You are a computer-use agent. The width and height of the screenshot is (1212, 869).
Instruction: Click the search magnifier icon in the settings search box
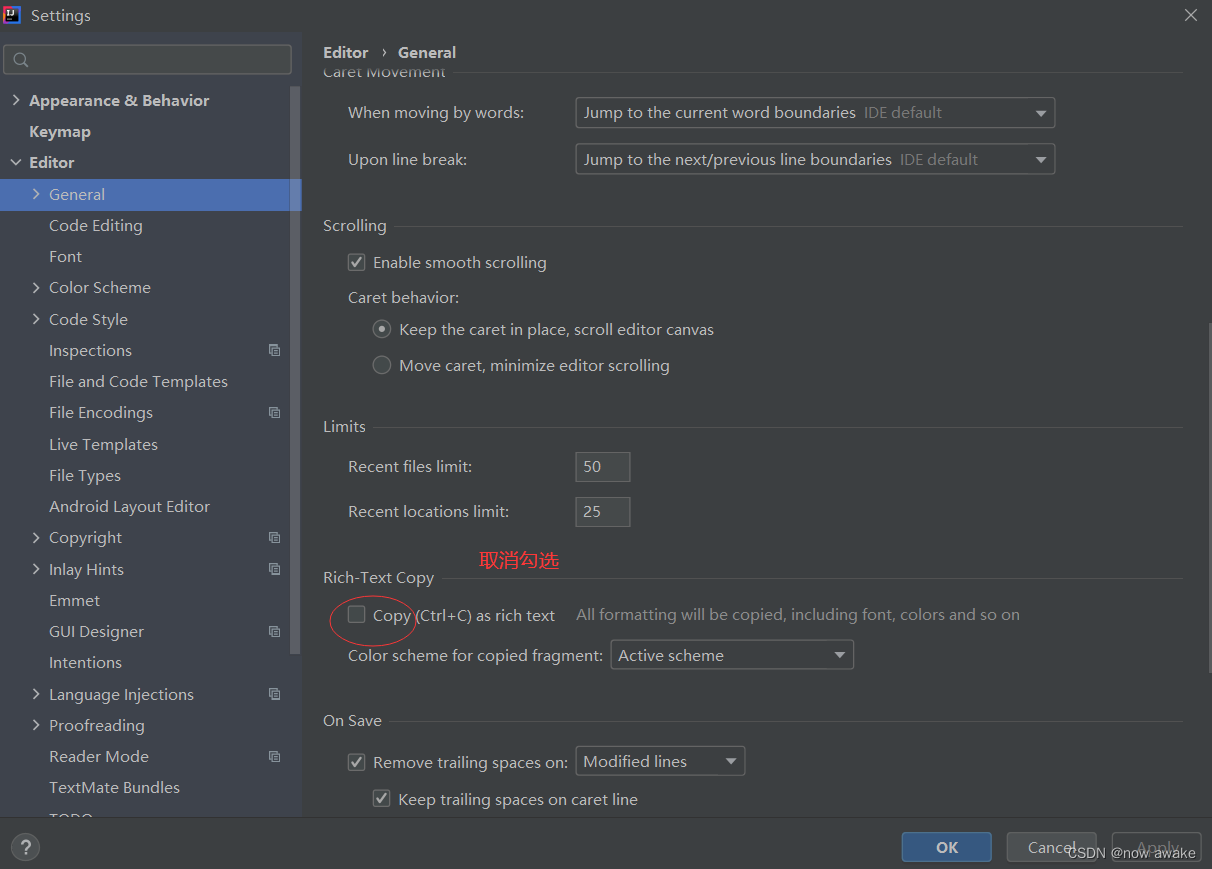click(x=21, y=60)
